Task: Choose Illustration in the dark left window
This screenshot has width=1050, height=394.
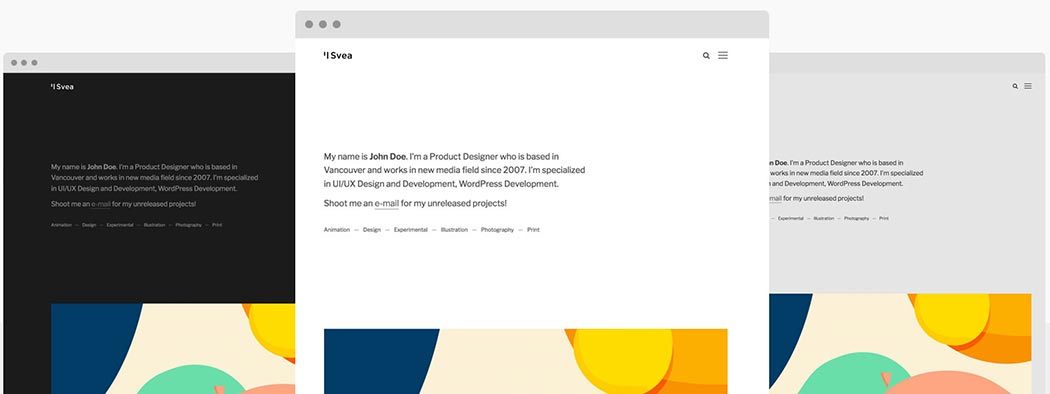Action: (154, 225)
